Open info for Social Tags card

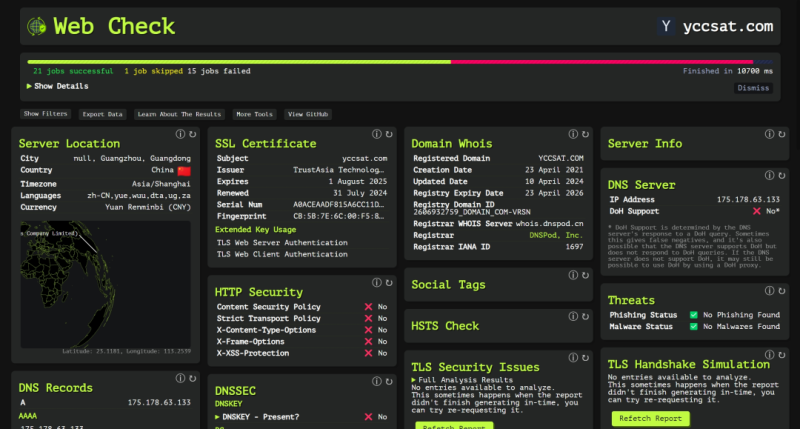(x=572, y=275)
